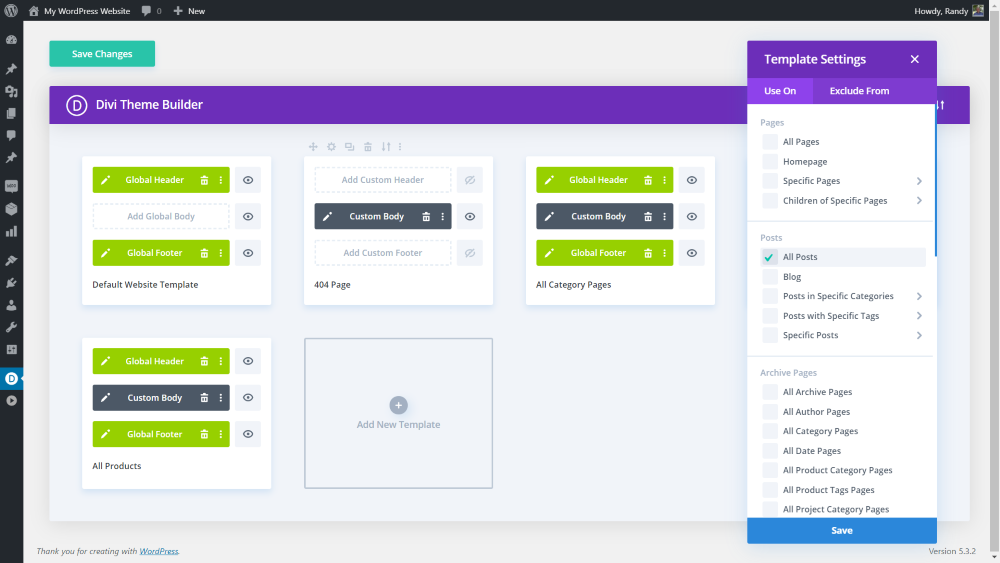Open the New menu in admin bar

pos(189,11)
